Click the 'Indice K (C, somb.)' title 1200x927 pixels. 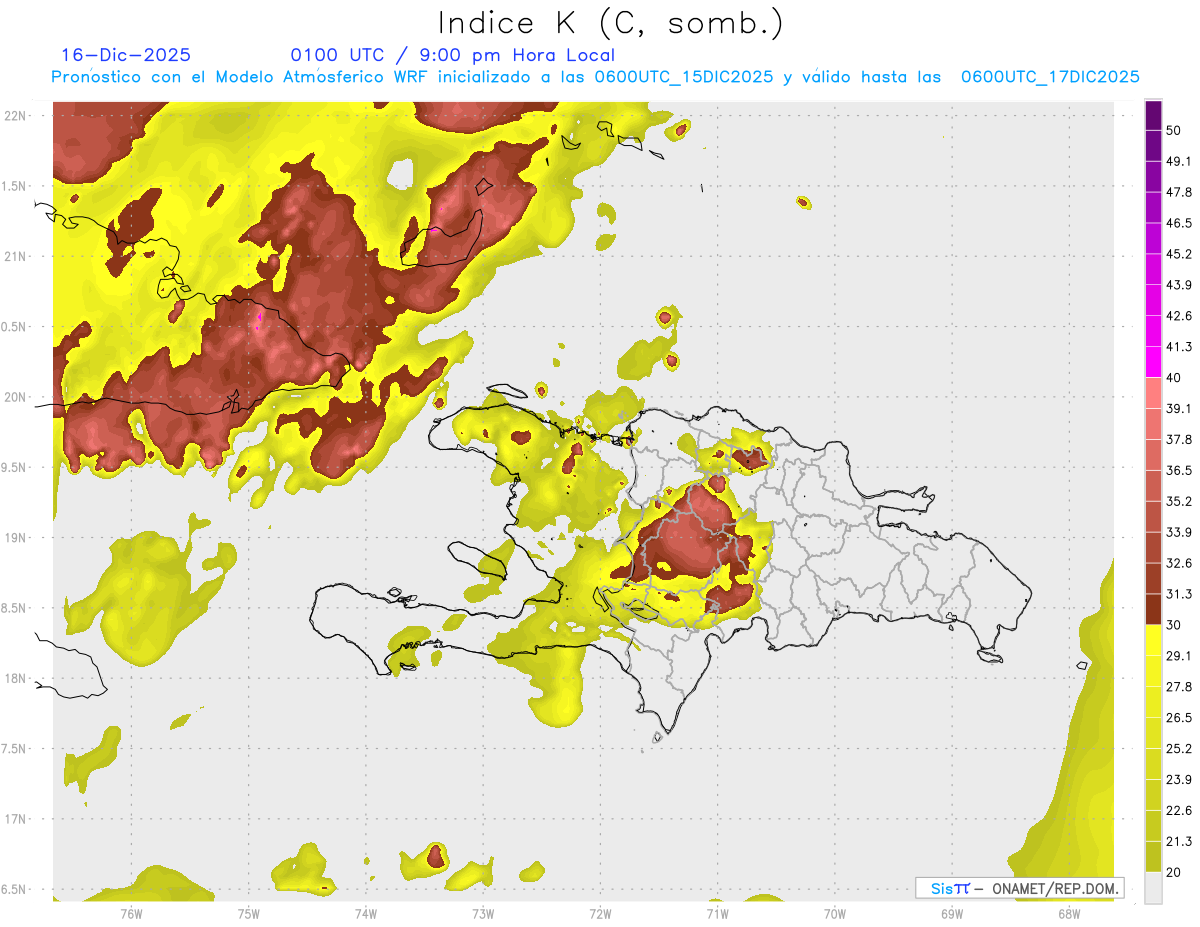pyautogui.click(x=610, y=24)
